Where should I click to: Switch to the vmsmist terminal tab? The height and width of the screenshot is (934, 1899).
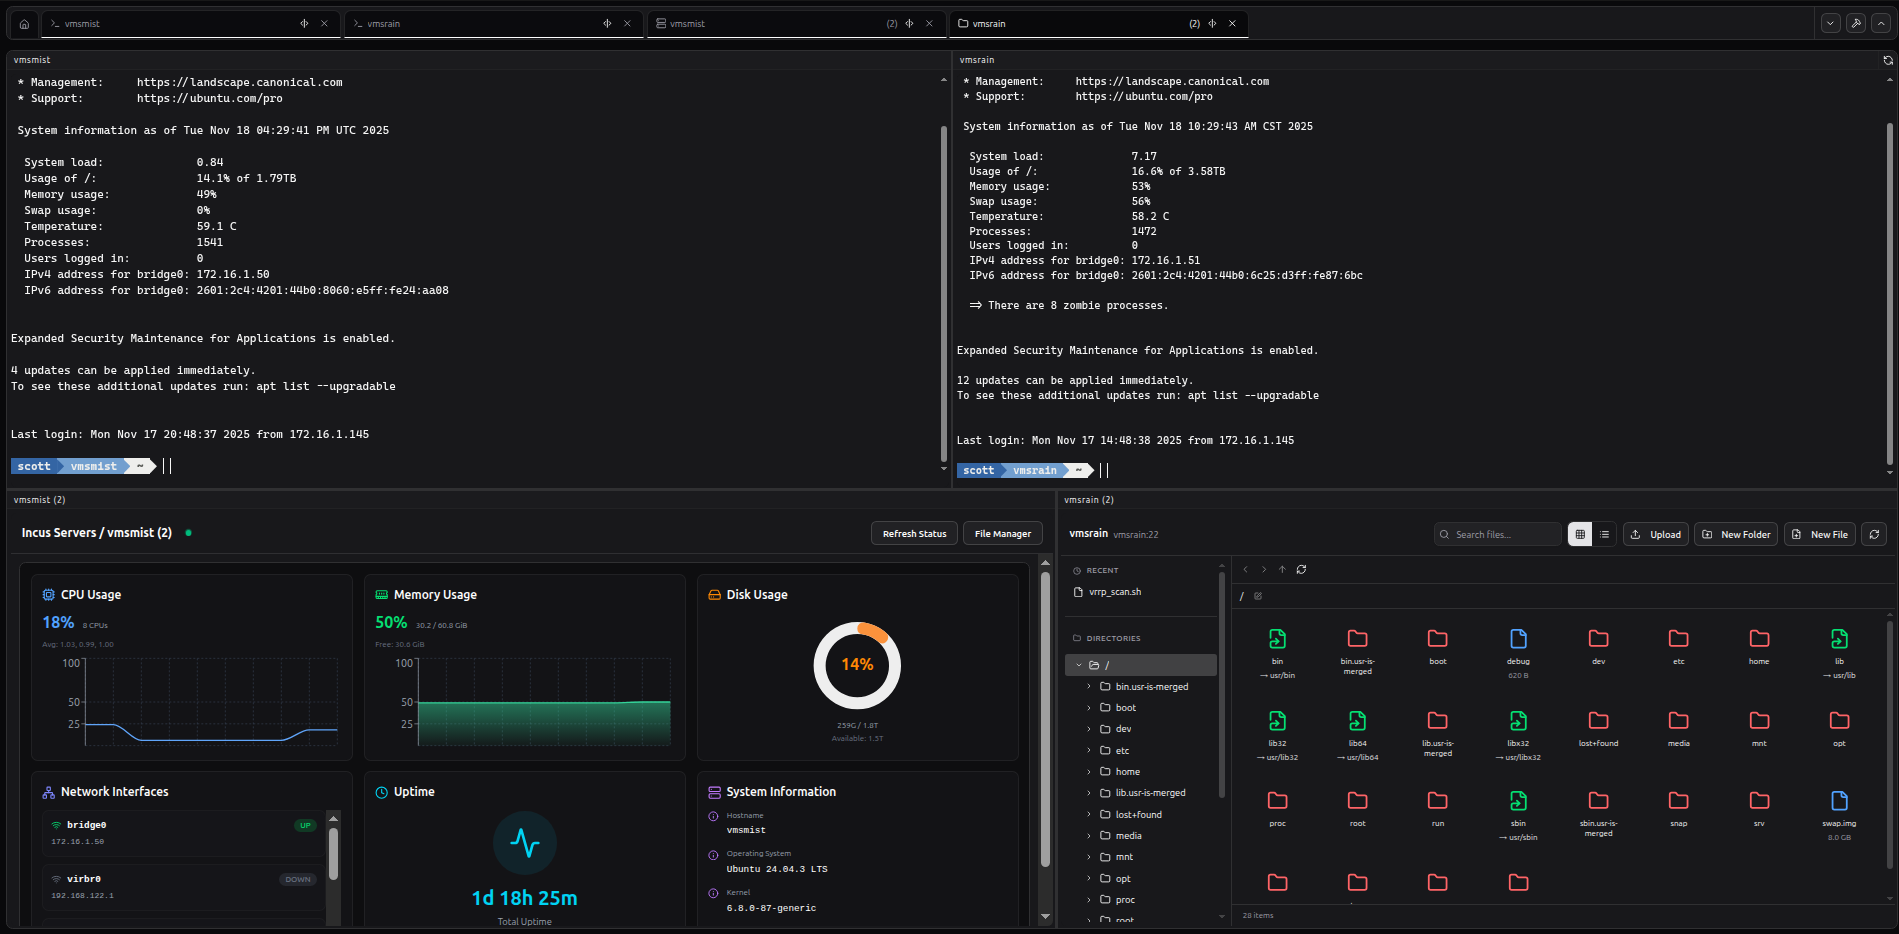pyautogui.click(x=160, y=24)
